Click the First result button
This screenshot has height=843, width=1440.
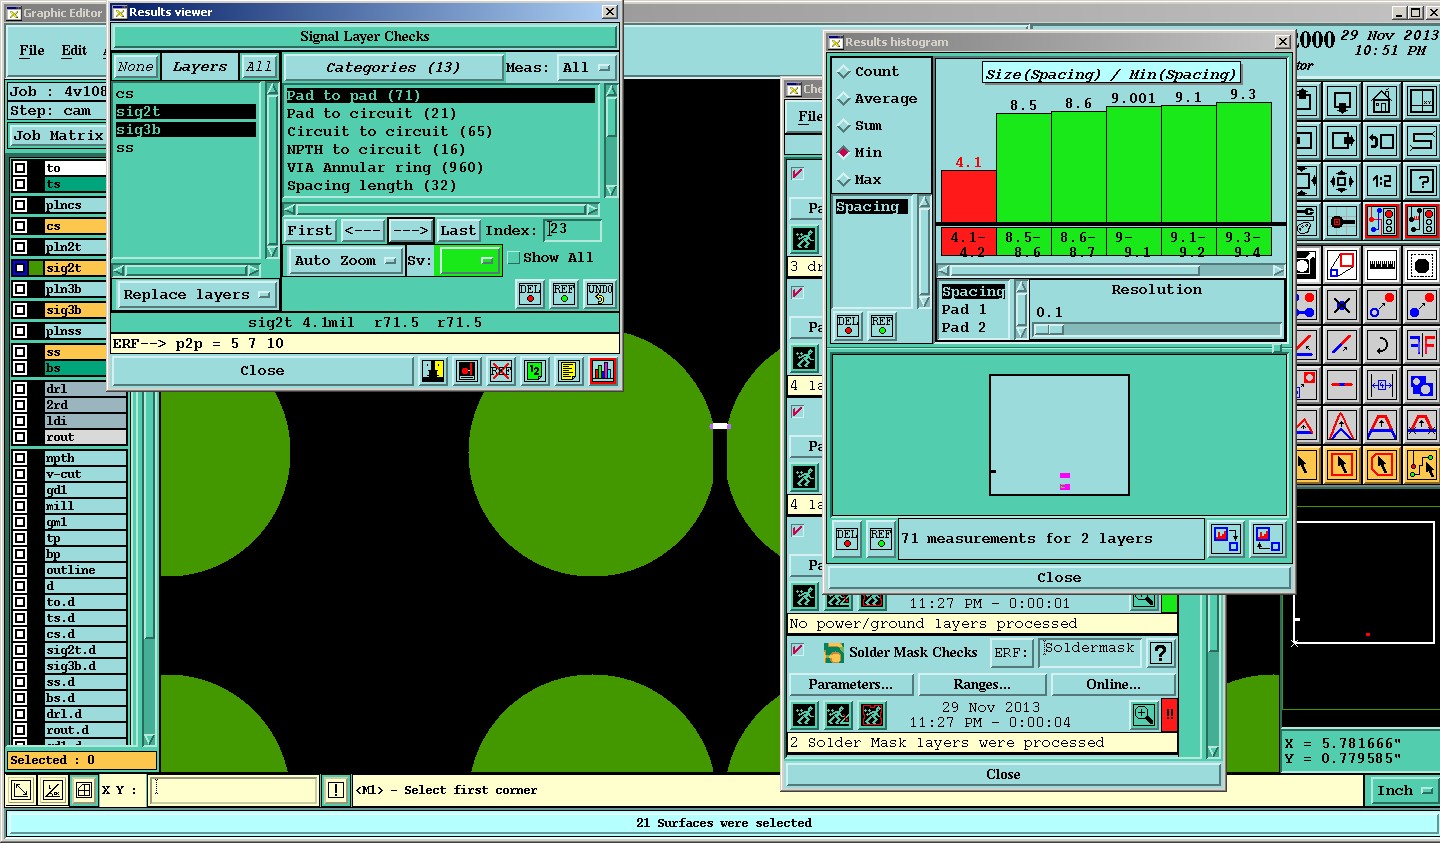coord(310,230)
